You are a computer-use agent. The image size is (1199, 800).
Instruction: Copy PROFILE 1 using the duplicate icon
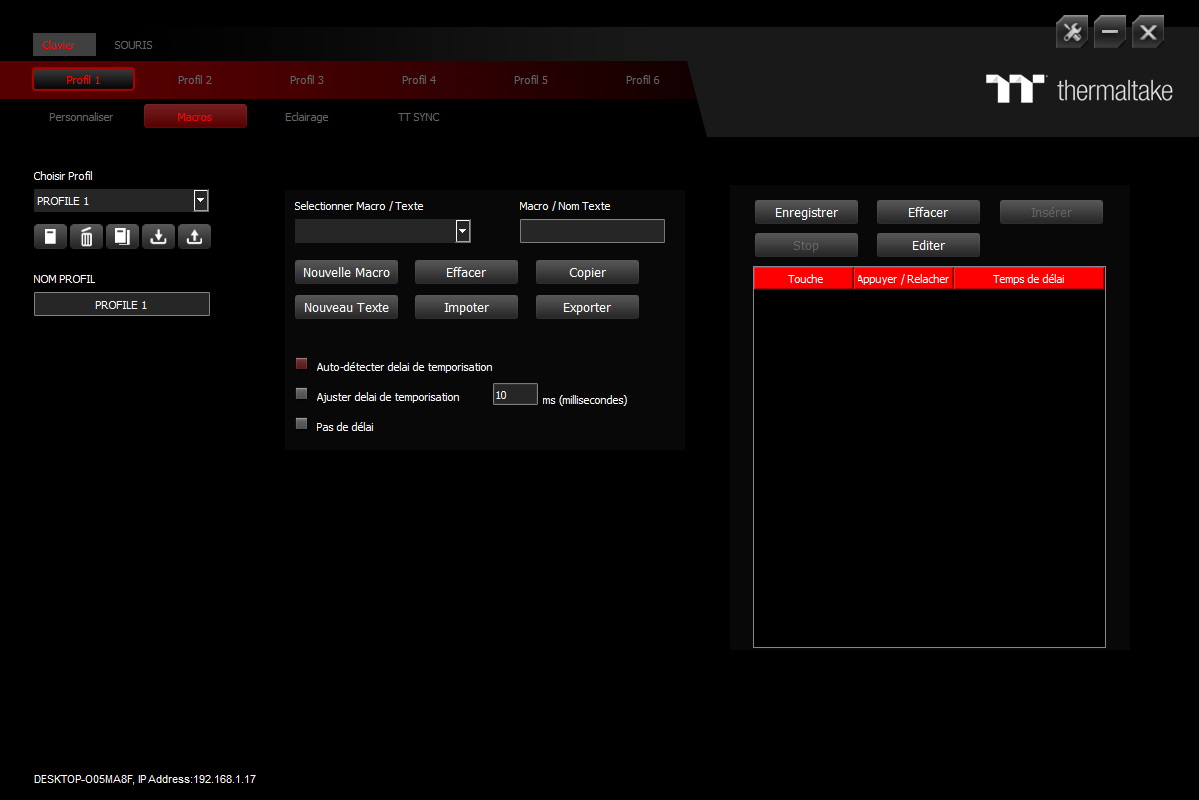[x=122, y=236]
